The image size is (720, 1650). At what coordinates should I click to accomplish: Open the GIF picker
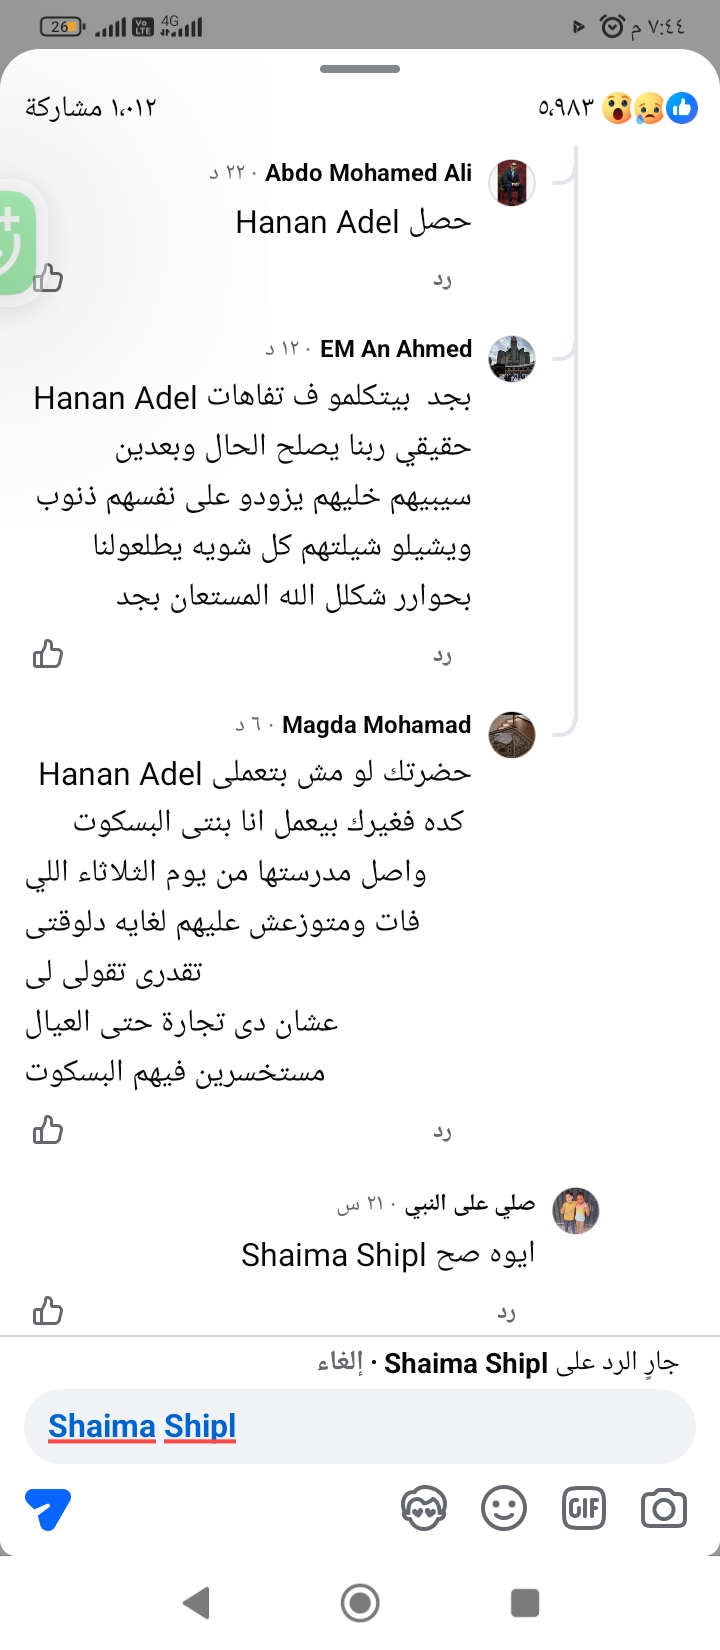click(584, 1508)
